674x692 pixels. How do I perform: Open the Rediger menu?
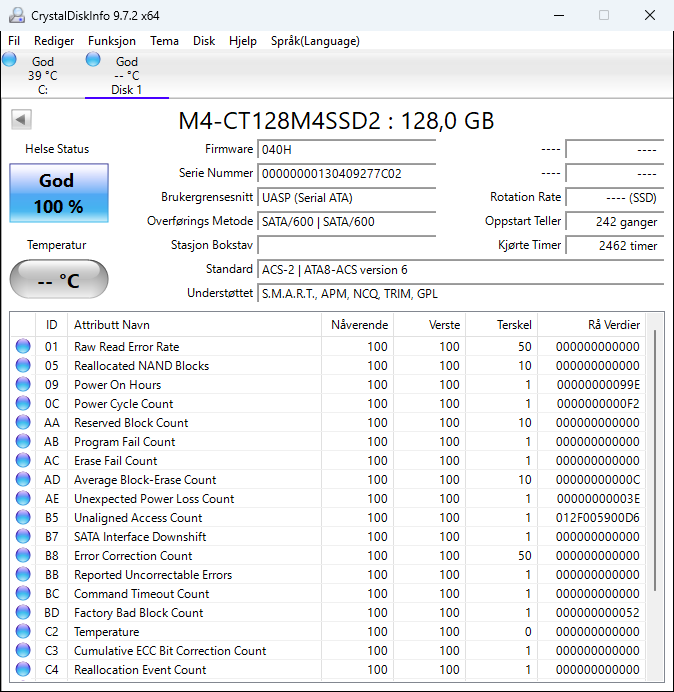(54, 41)
